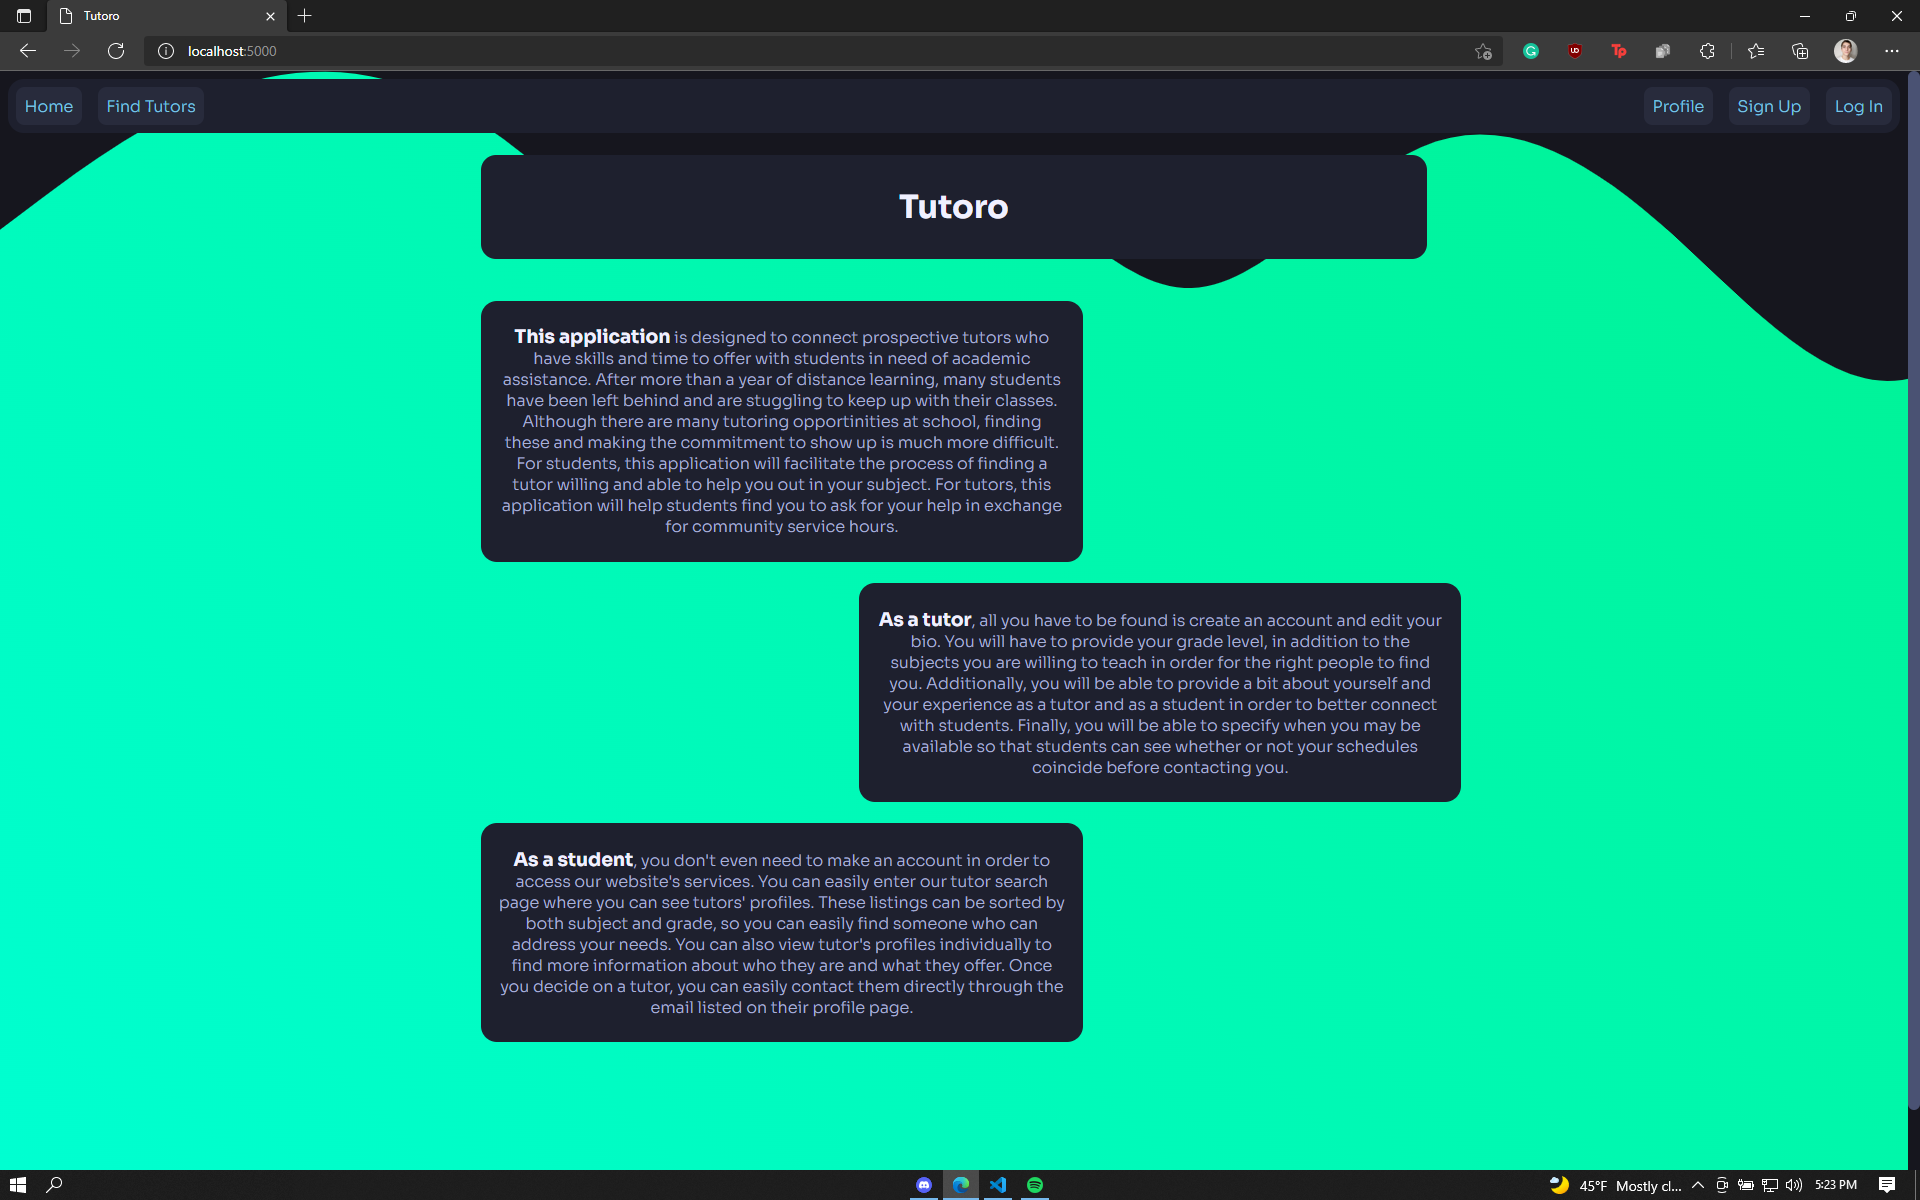Open Grammarly extension icon
This screenshot has height=1200, width=1920.
point(1530,51)
